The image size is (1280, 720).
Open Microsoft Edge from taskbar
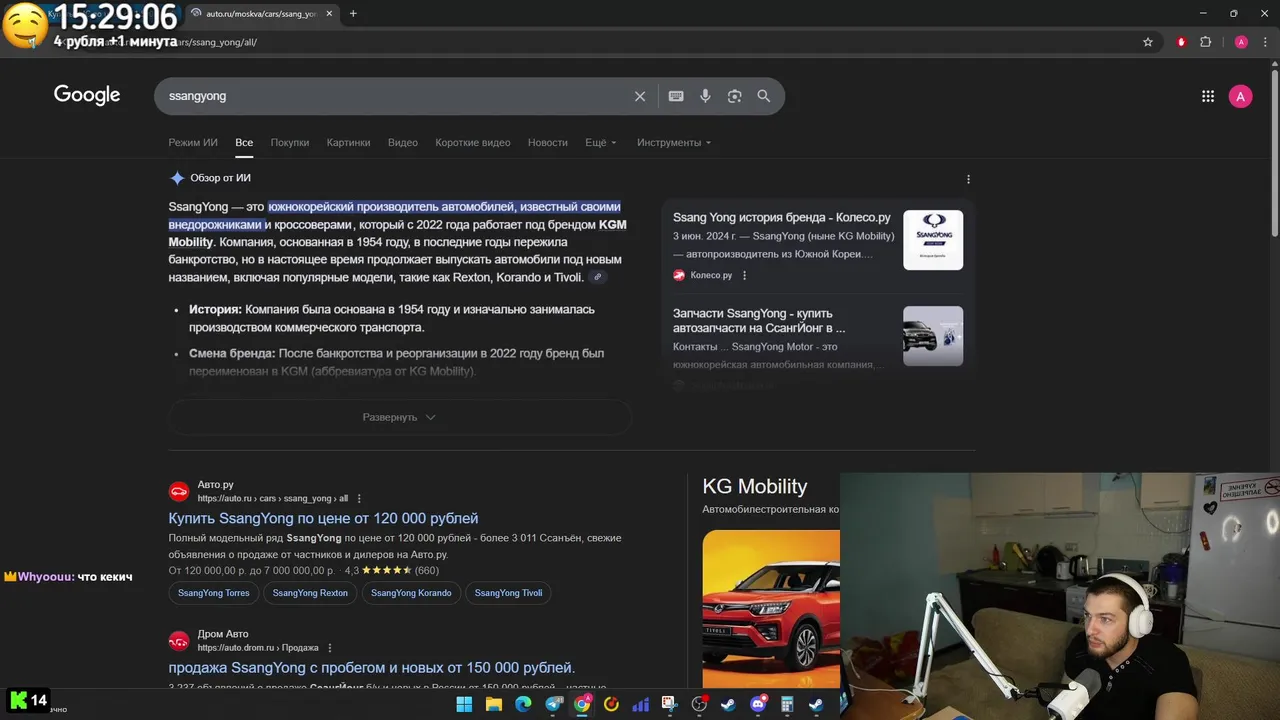523,704
